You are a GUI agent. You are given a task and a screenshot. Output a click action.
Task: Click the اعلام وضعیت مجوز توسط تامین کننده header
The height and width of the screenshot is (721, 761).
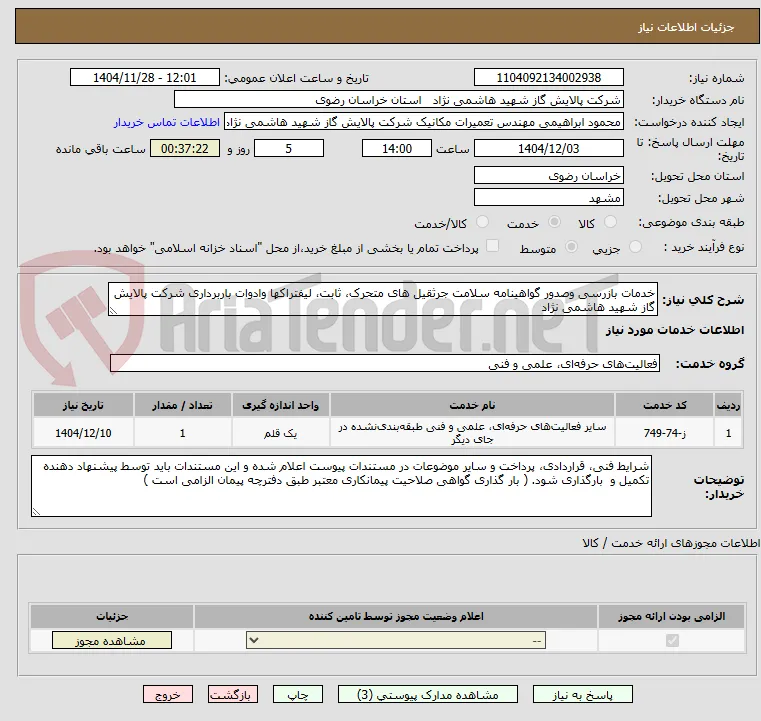[396, 616]
